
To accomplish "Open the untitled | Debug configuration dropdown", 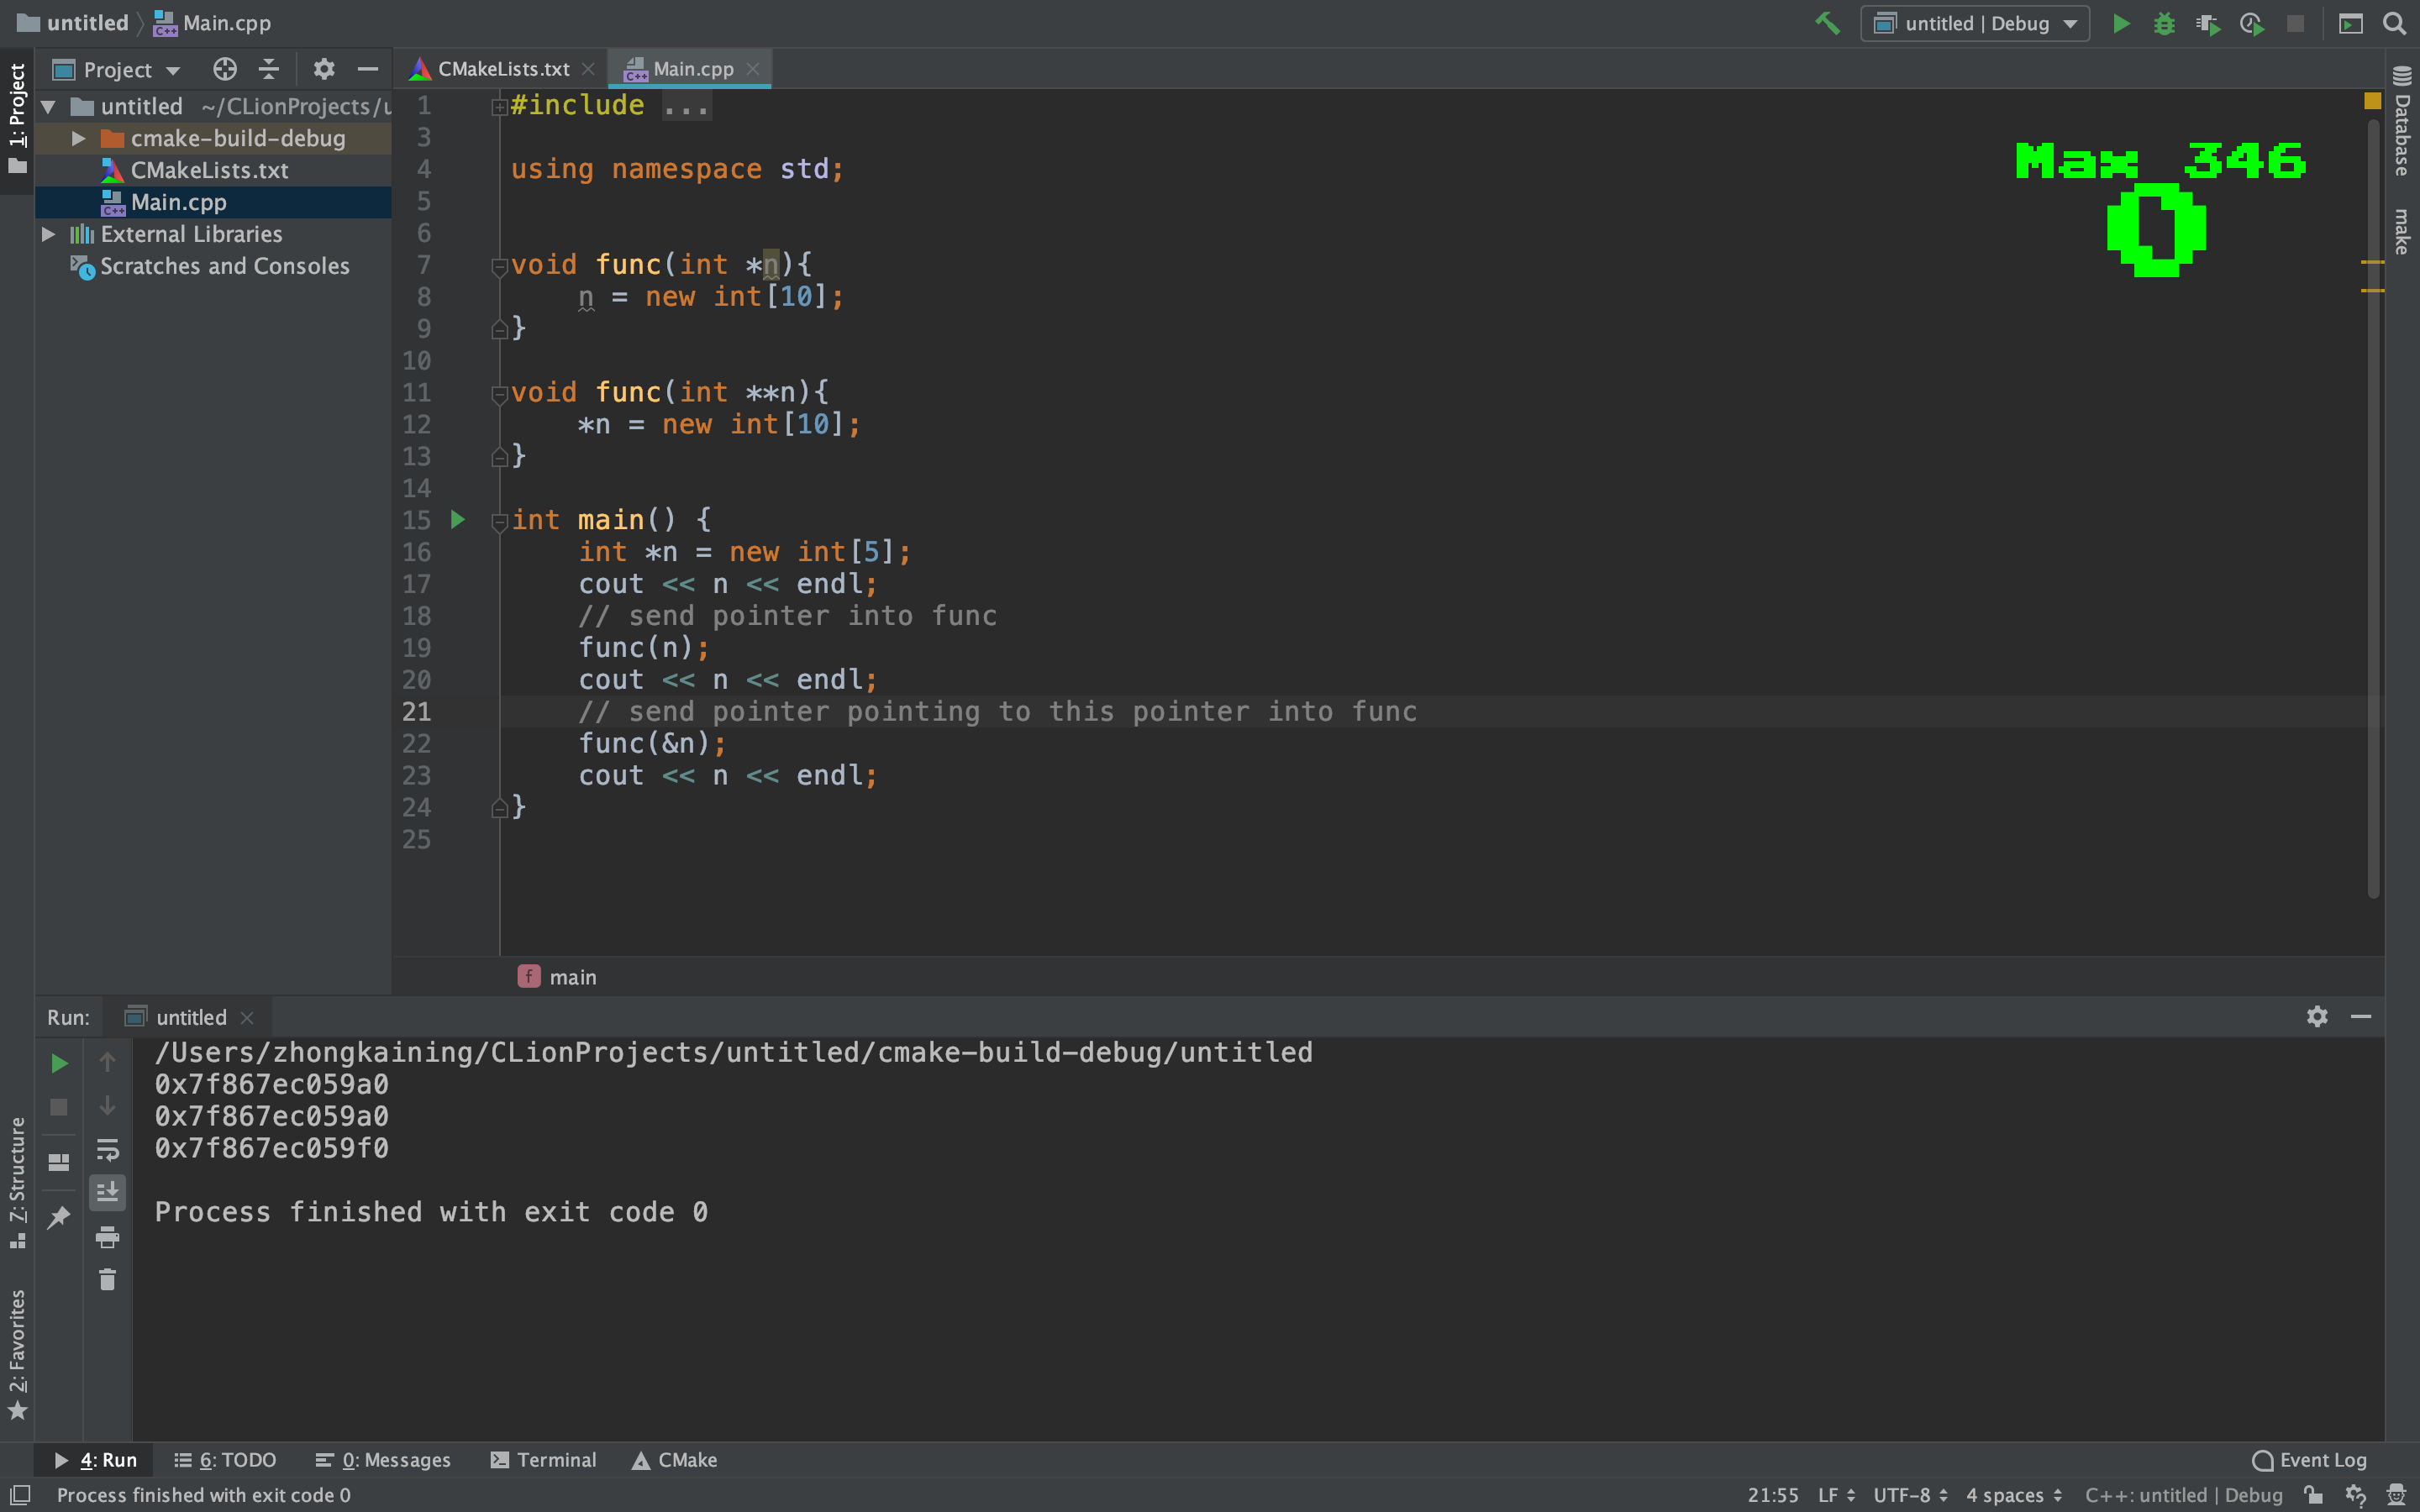I will pyautogui.click(x=1974, y=23).
